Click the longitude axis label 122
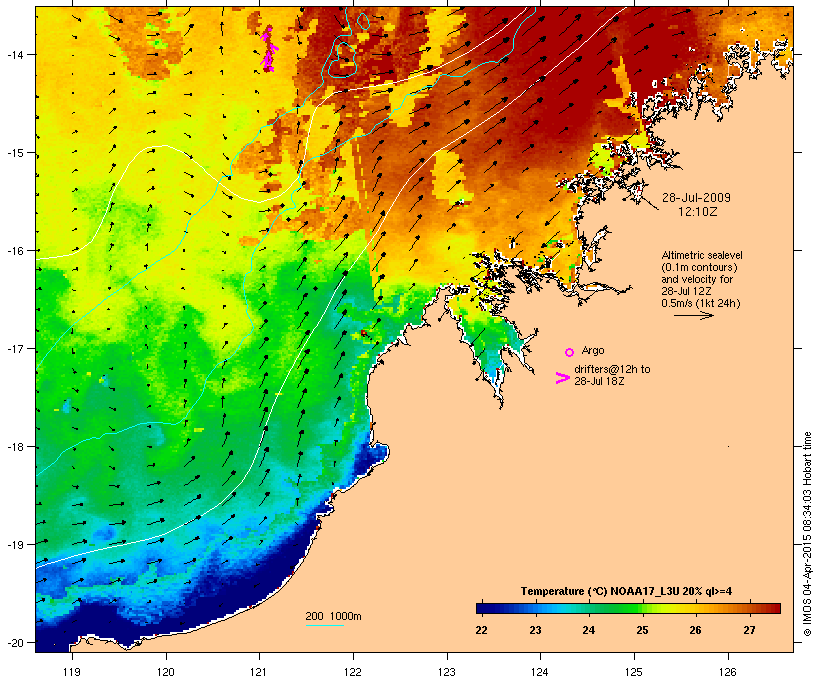 click(x=353, y=672)
